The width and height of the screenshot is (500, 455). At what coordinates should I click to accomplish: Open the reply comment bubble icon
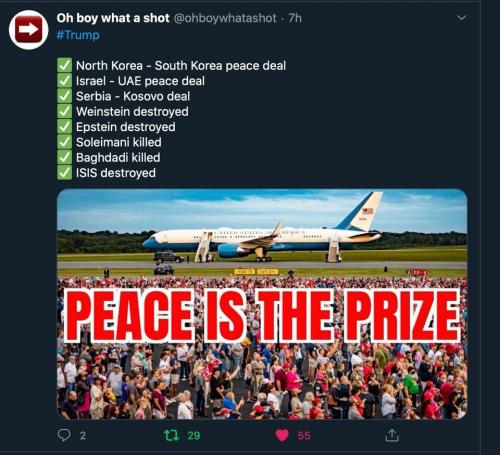64,435
